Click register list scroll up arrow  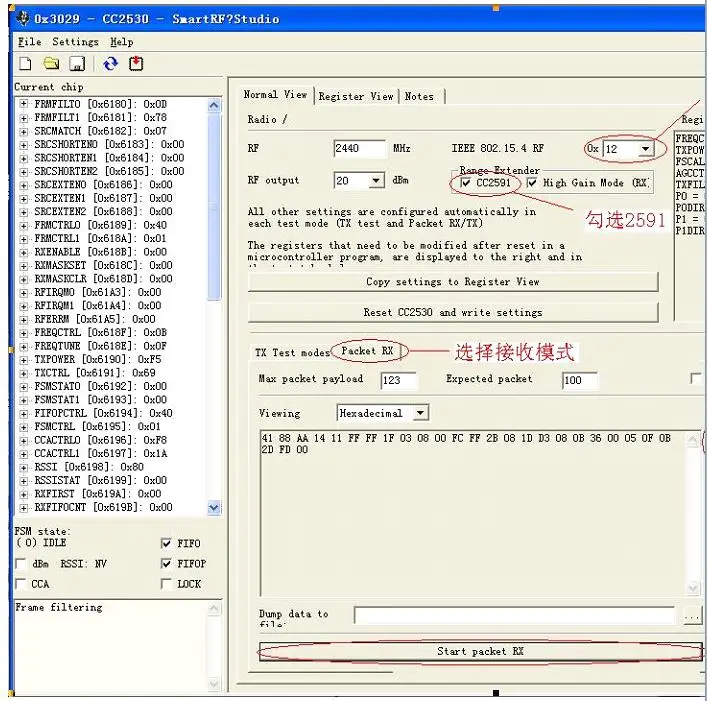coord(214,105)
